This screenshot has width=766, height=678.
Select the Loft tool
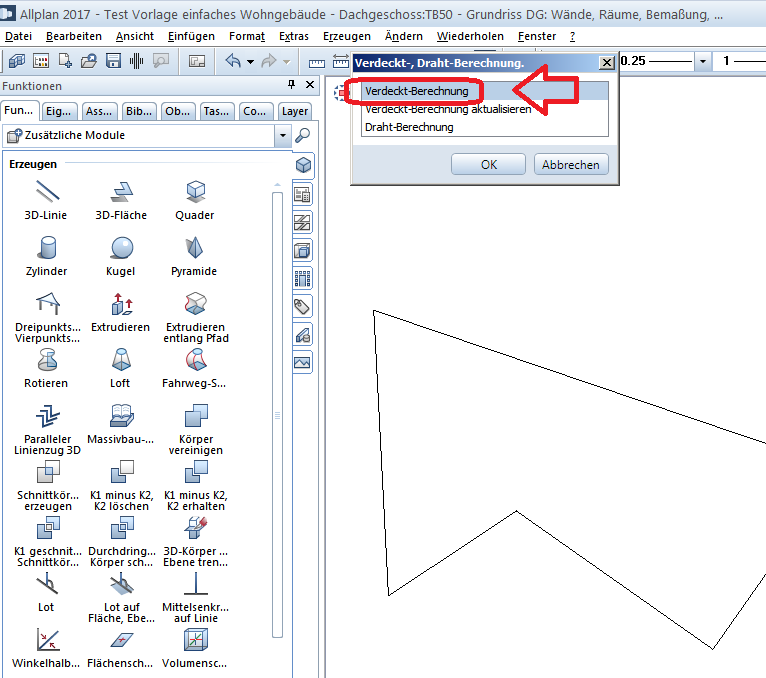pos(121,360)
